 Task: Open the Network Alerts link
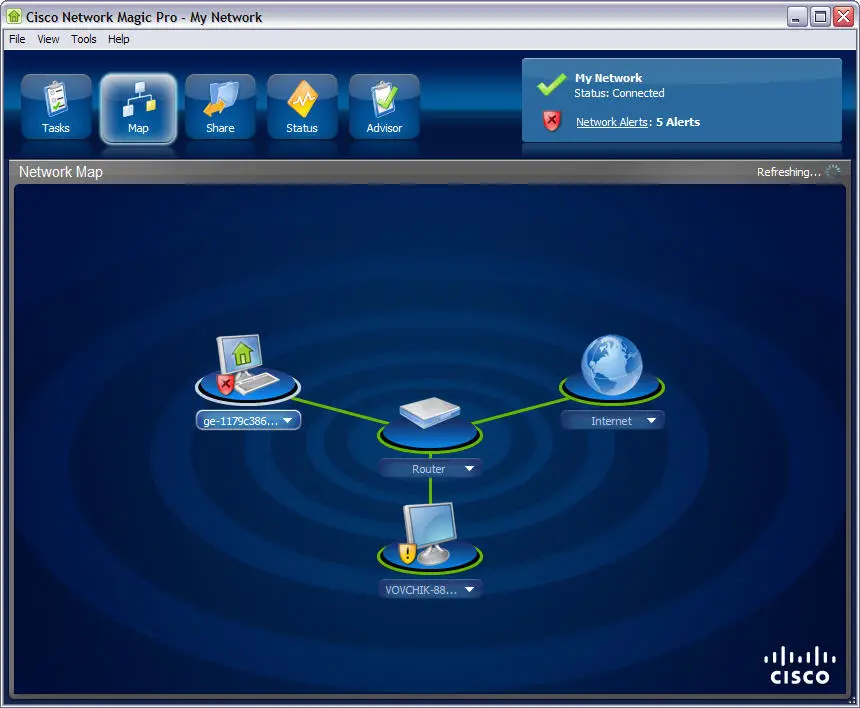[x=612, y=122]
